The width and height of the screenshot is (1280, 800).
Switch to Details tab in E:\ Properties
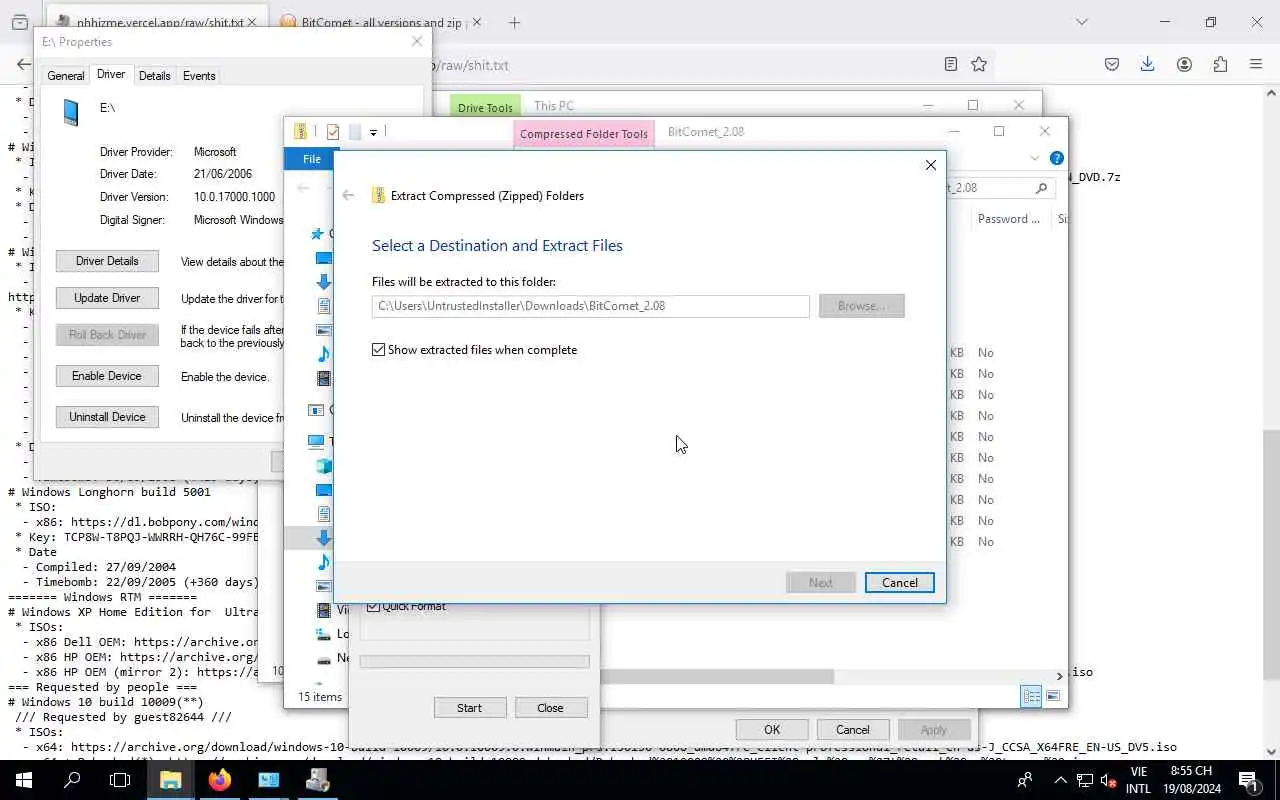tap(154, 76)
